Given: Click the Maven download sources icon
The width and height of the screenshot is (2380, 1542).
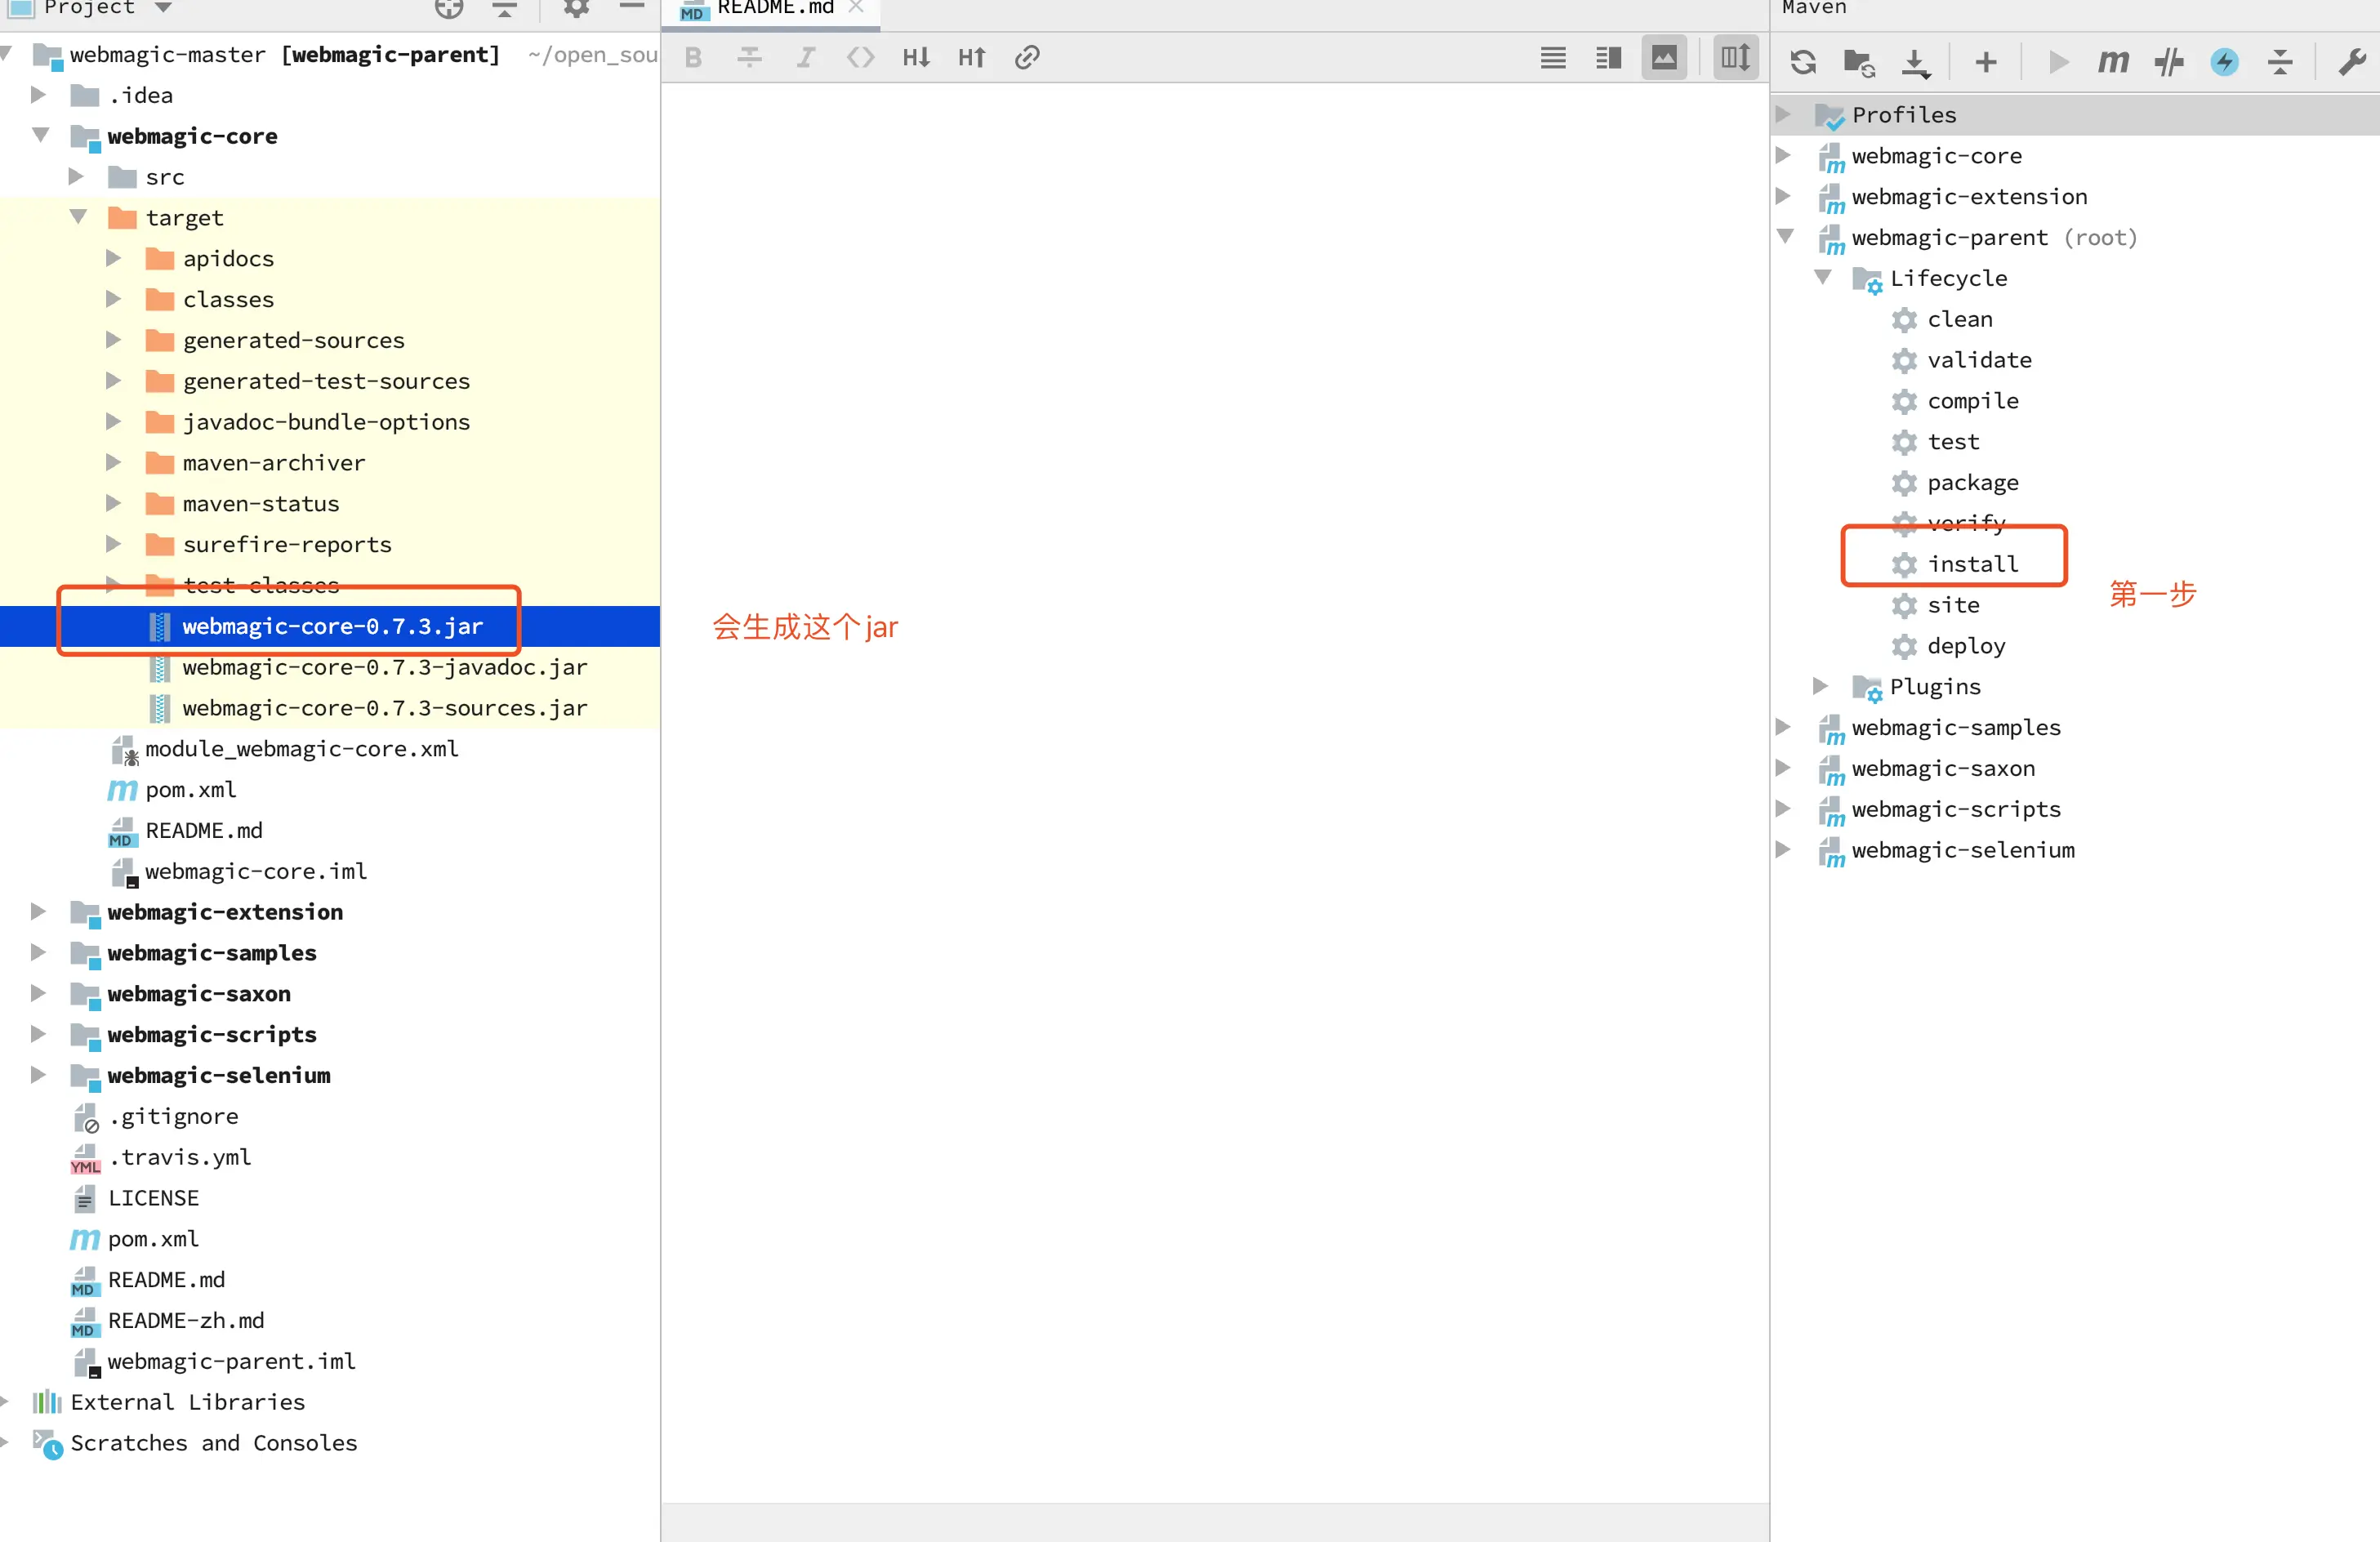Looking at the screenshot, I should [x=1915, y=62].
